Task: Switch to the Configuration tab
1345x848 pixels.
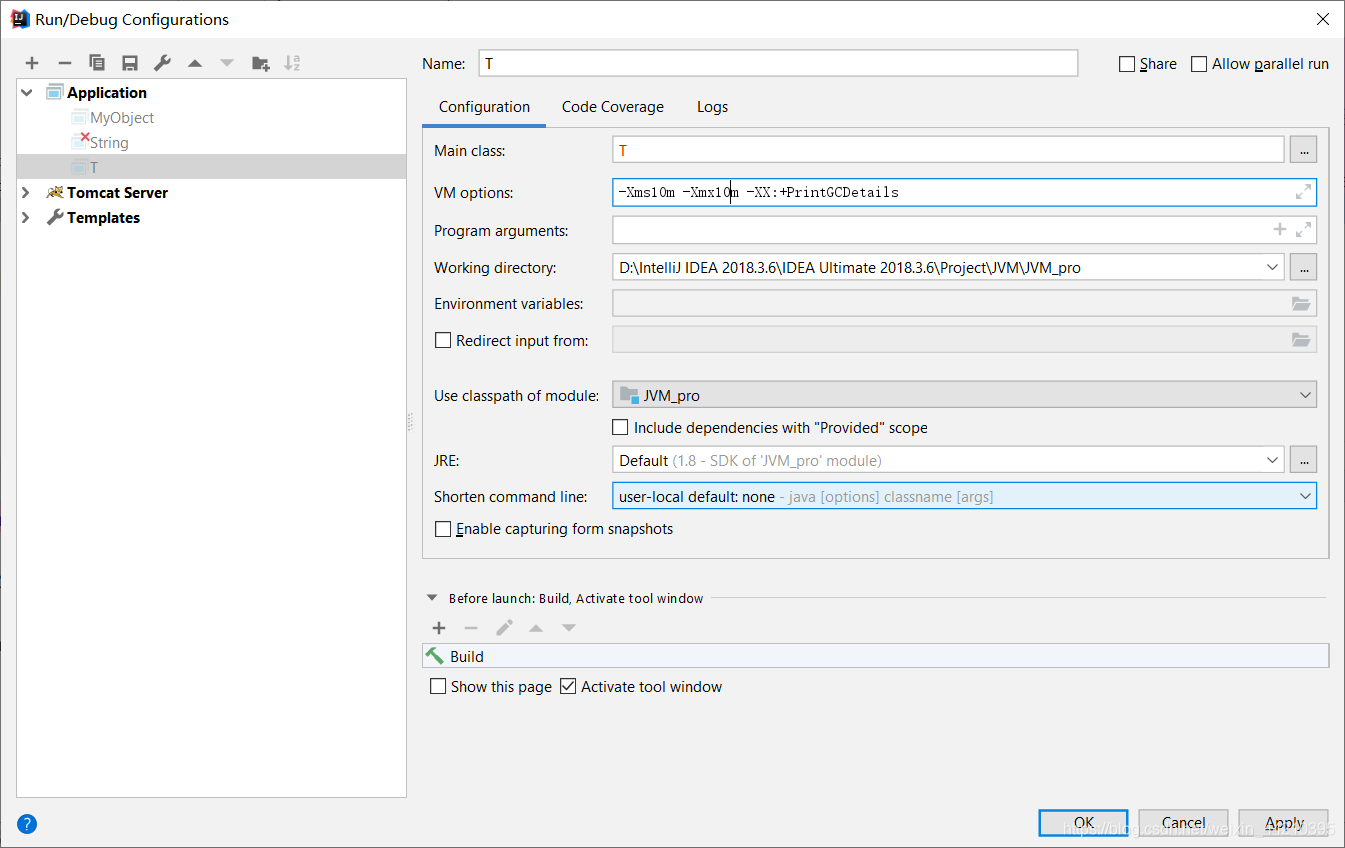Action: click(484, 107)
